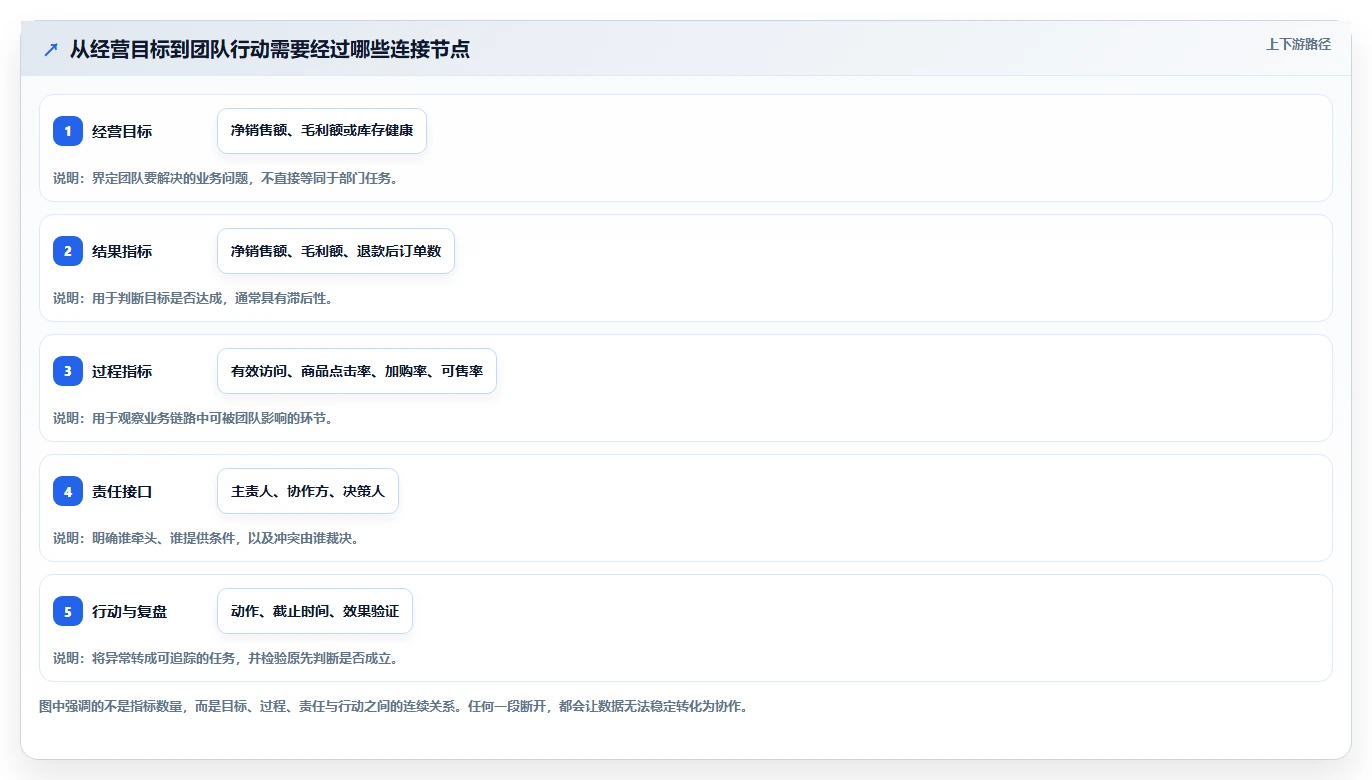Click the 净销售额、毛利额或库存健康 chip
Viewport: 1372px width, 780px height.
[x=322, y=131]
